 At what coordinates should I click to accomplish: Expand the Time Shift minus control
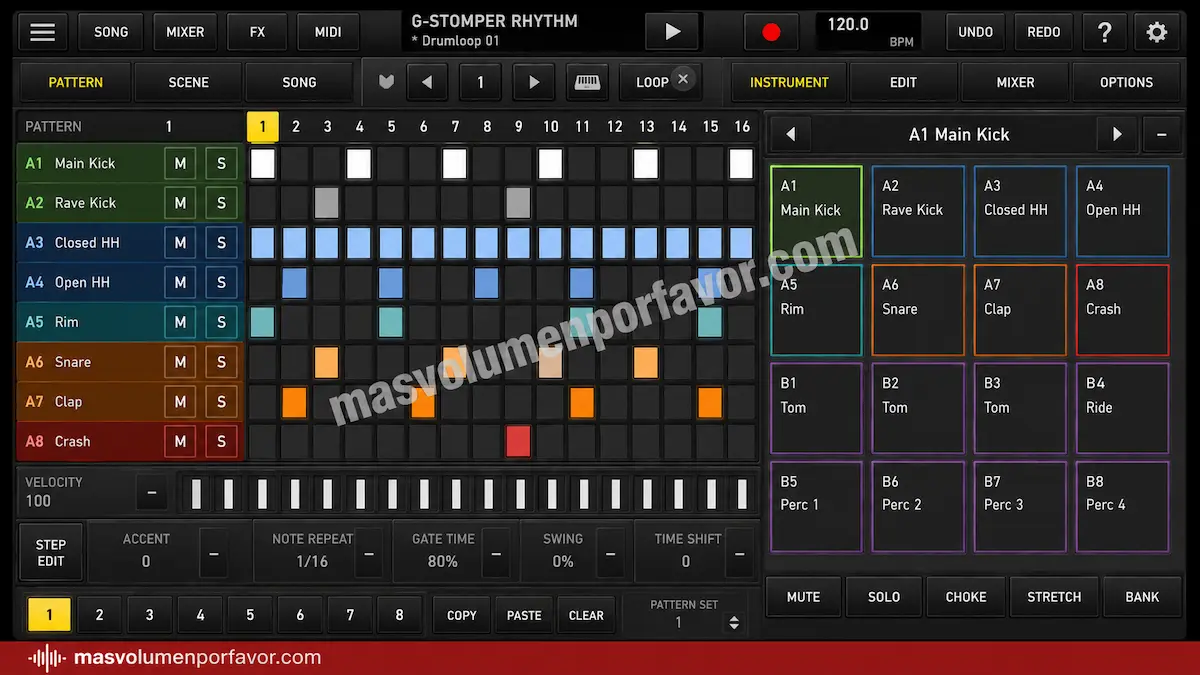pos(740,553)
